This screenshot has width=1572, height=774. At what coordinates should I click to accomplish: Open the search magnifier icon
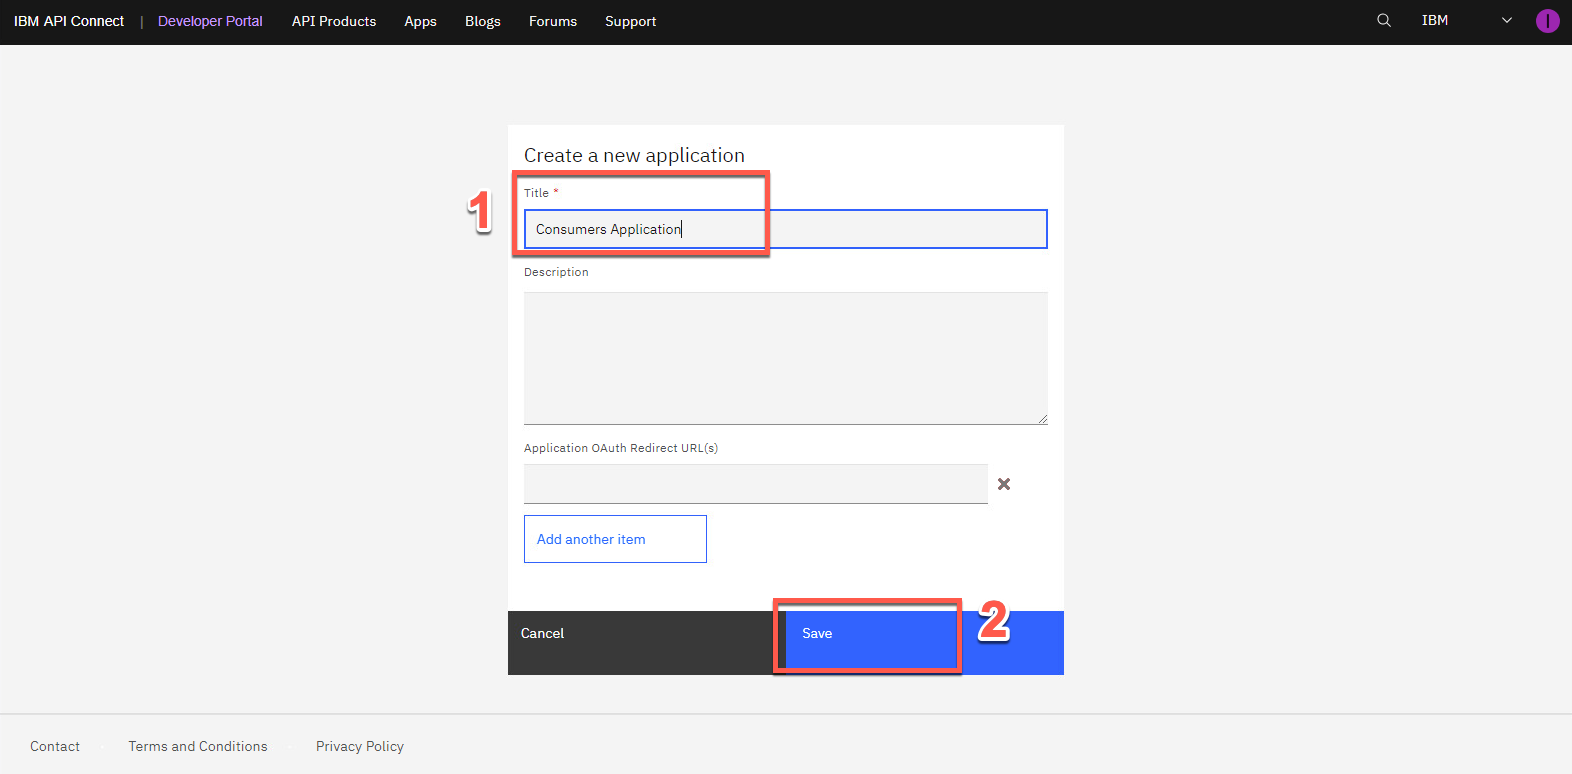1384,21
